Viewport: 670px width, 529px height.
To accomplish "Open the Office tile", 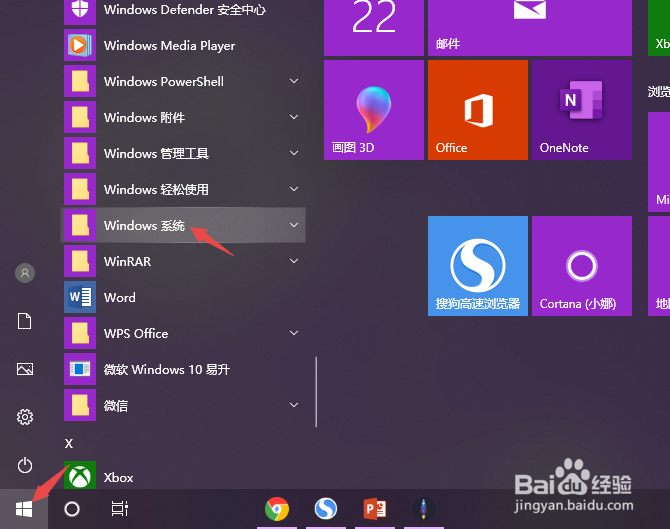I will click(x=478, y=110).
